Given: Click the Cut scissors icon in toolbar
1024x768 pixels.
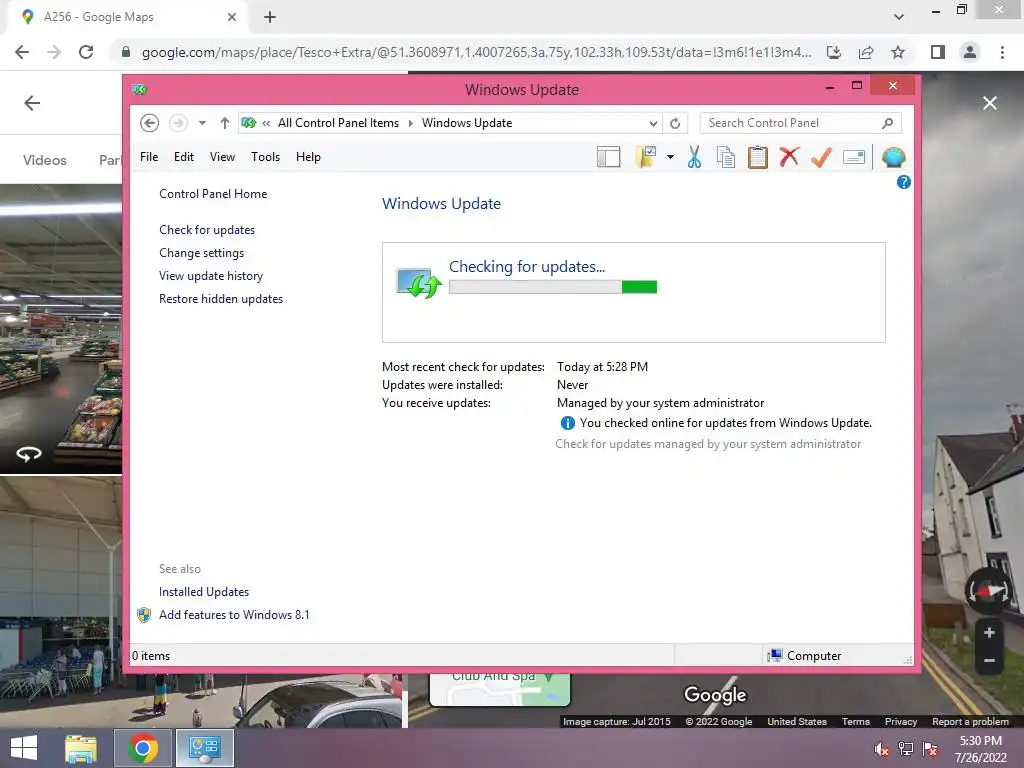Looking at the screenshot, I should 694,157.
